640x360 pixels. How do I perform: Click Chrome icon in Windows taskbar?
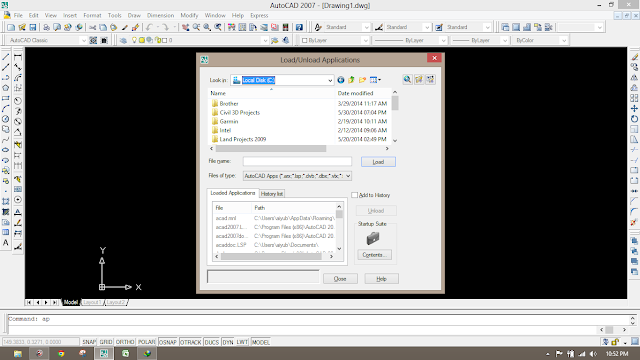pyautogui.click(x=61, y=353)
